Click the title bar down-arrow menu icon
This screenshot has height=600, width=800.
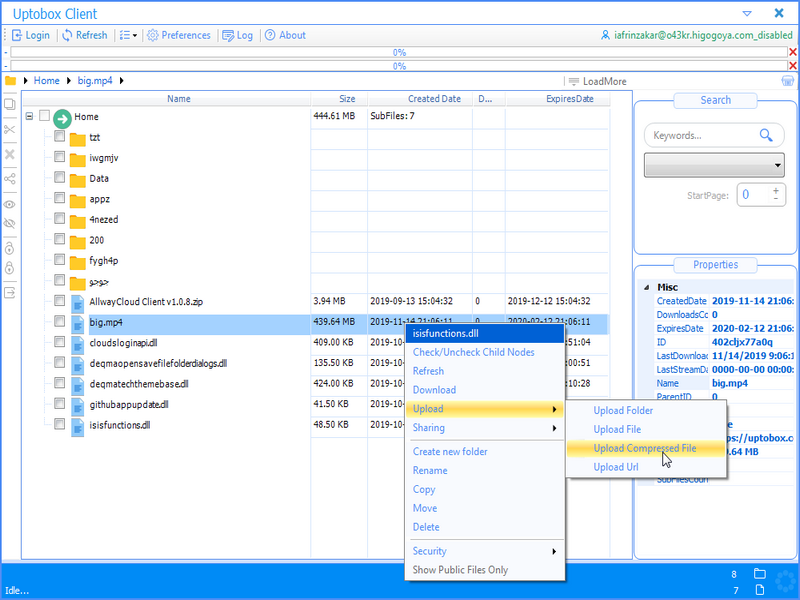747,14
